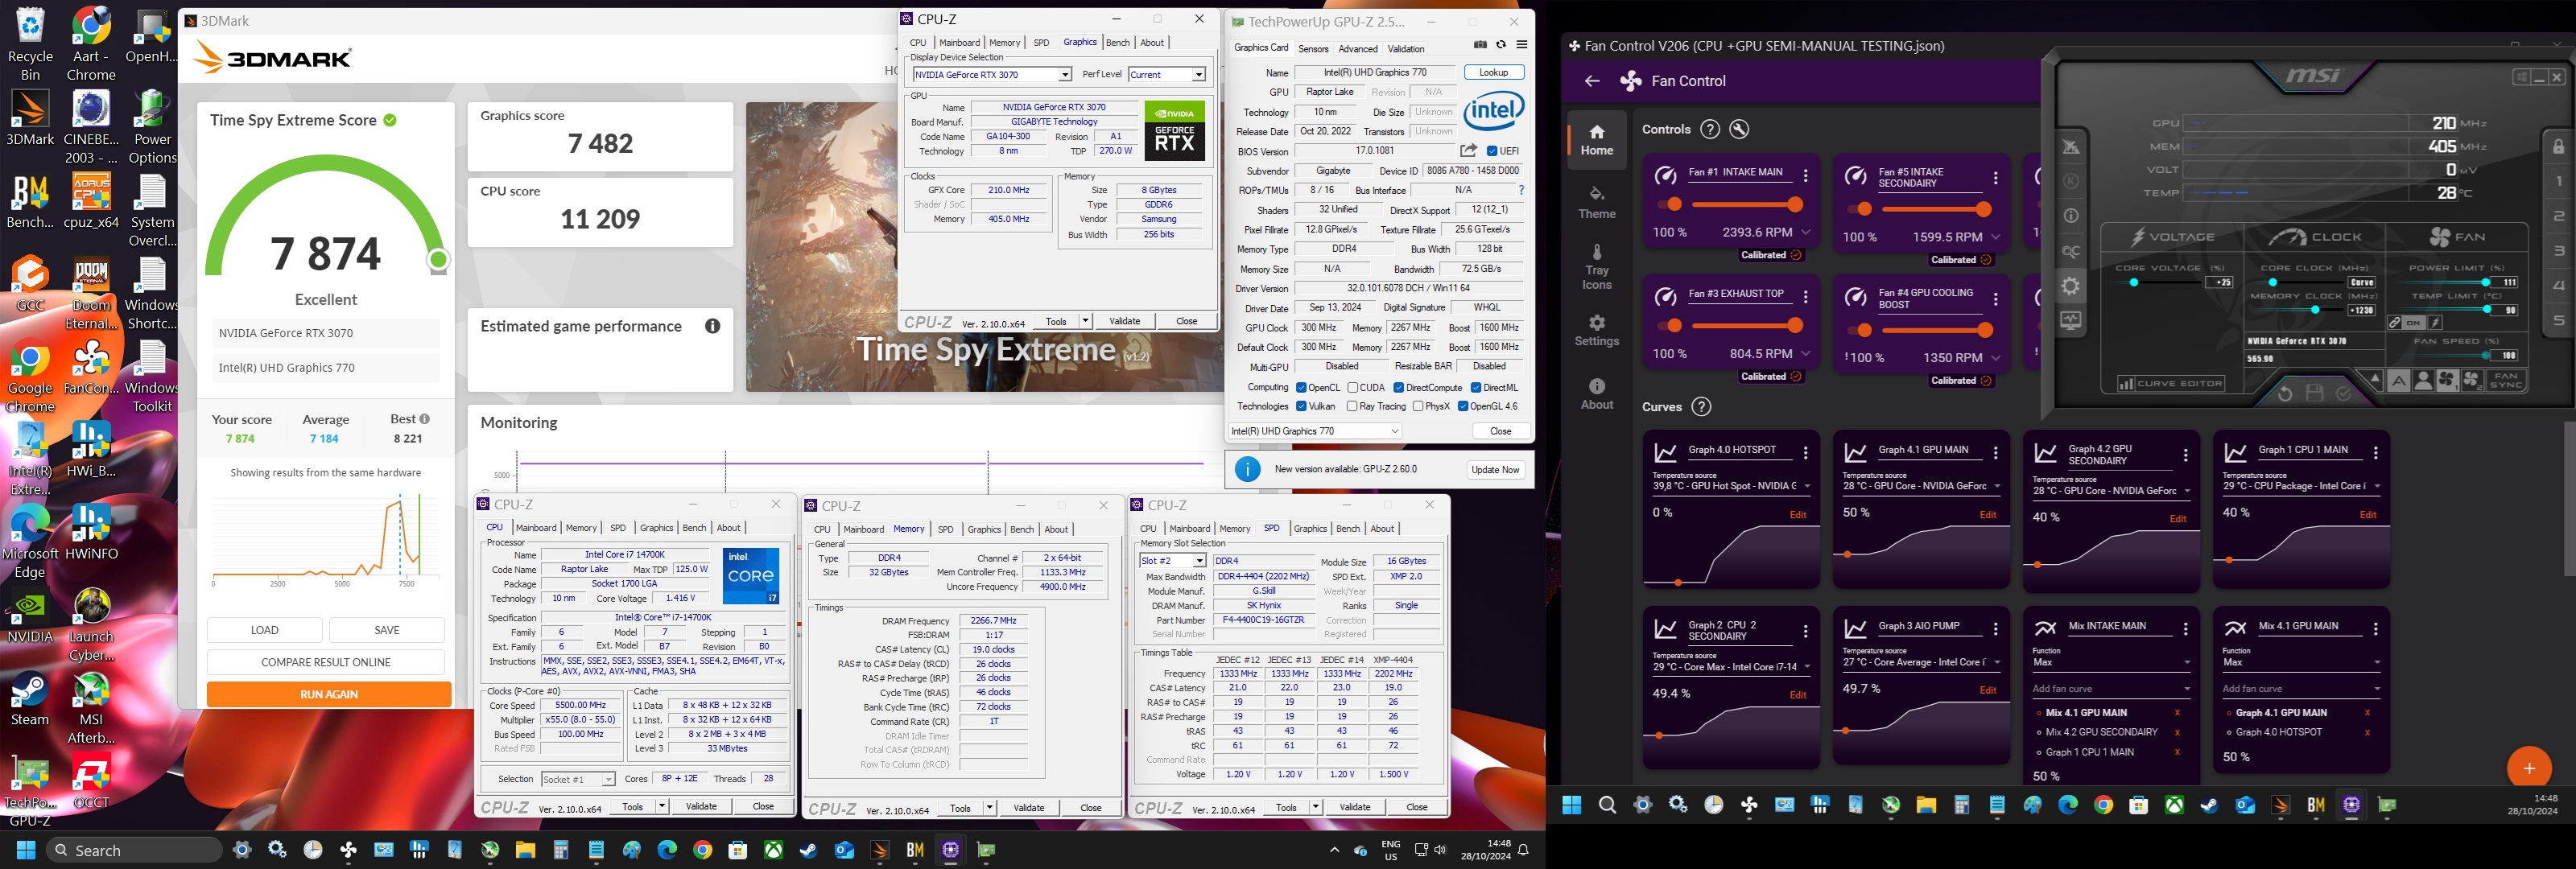This screenshot has height=869, width=2576.
Task: Click the orange add button in Fan Control
Action: pyautogui.click(x=2529, y=768)
